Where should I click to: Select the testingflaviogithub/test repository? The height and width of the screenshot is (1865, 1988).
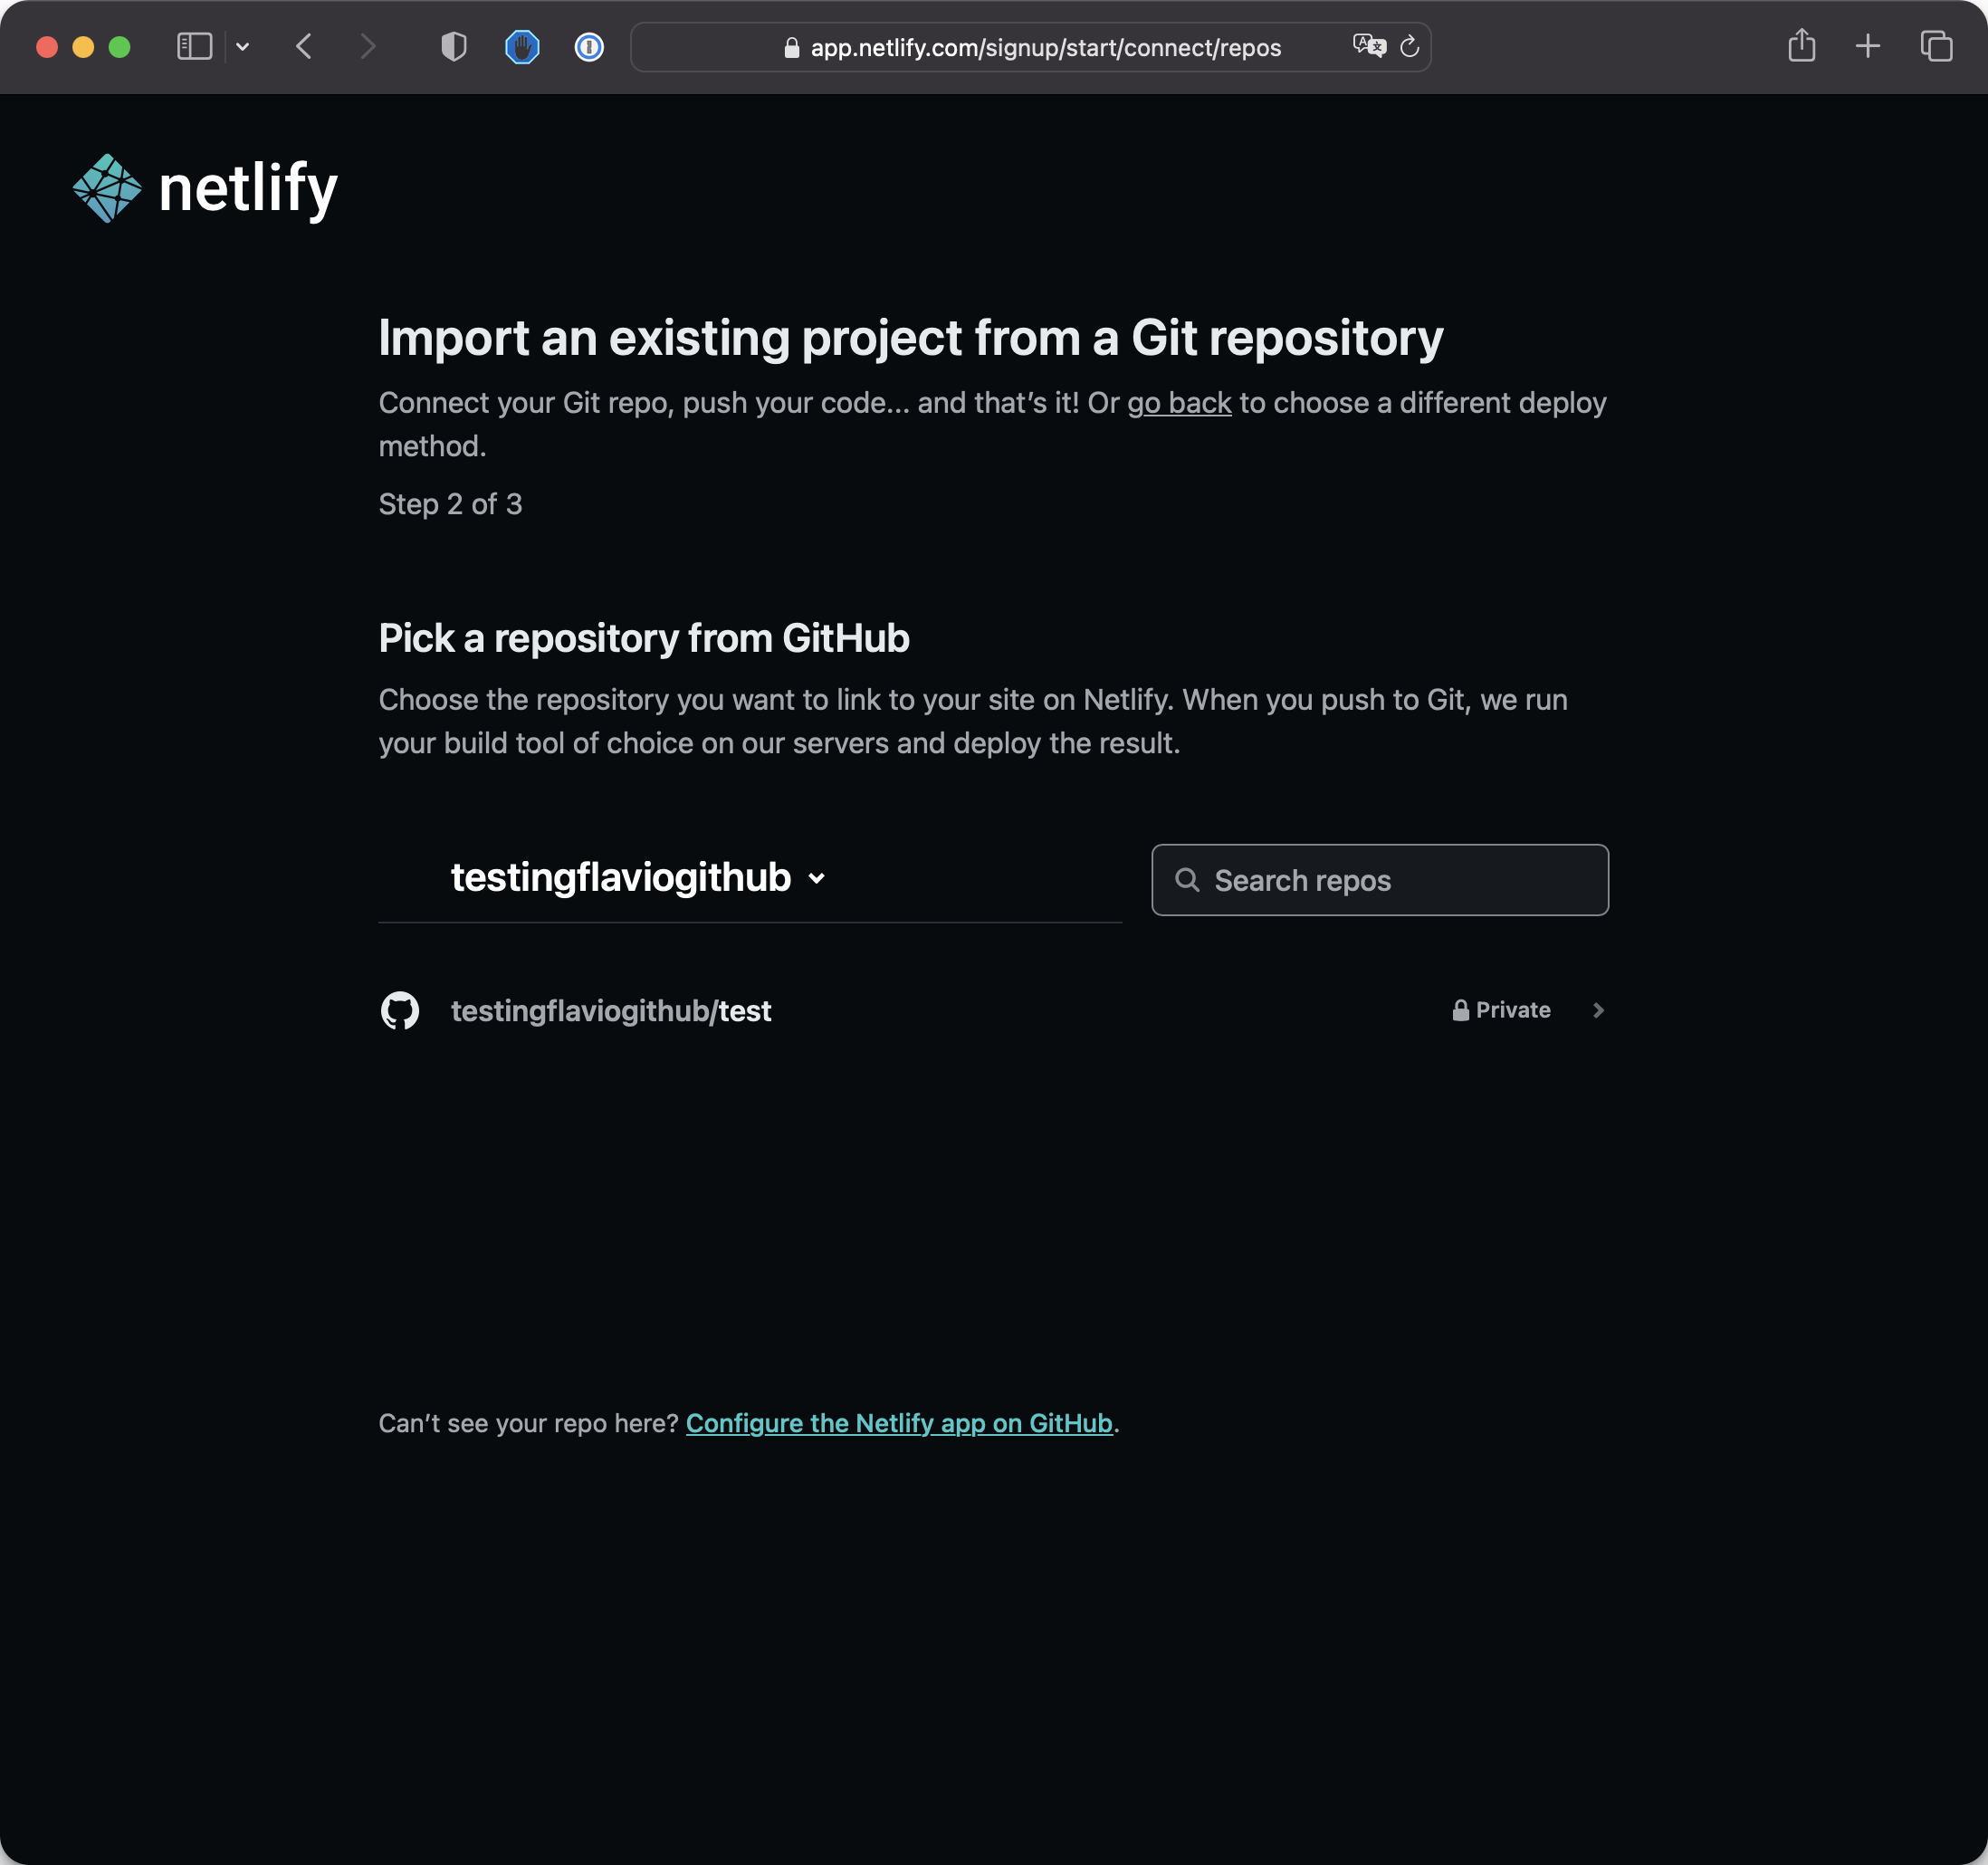point(610,1011)
